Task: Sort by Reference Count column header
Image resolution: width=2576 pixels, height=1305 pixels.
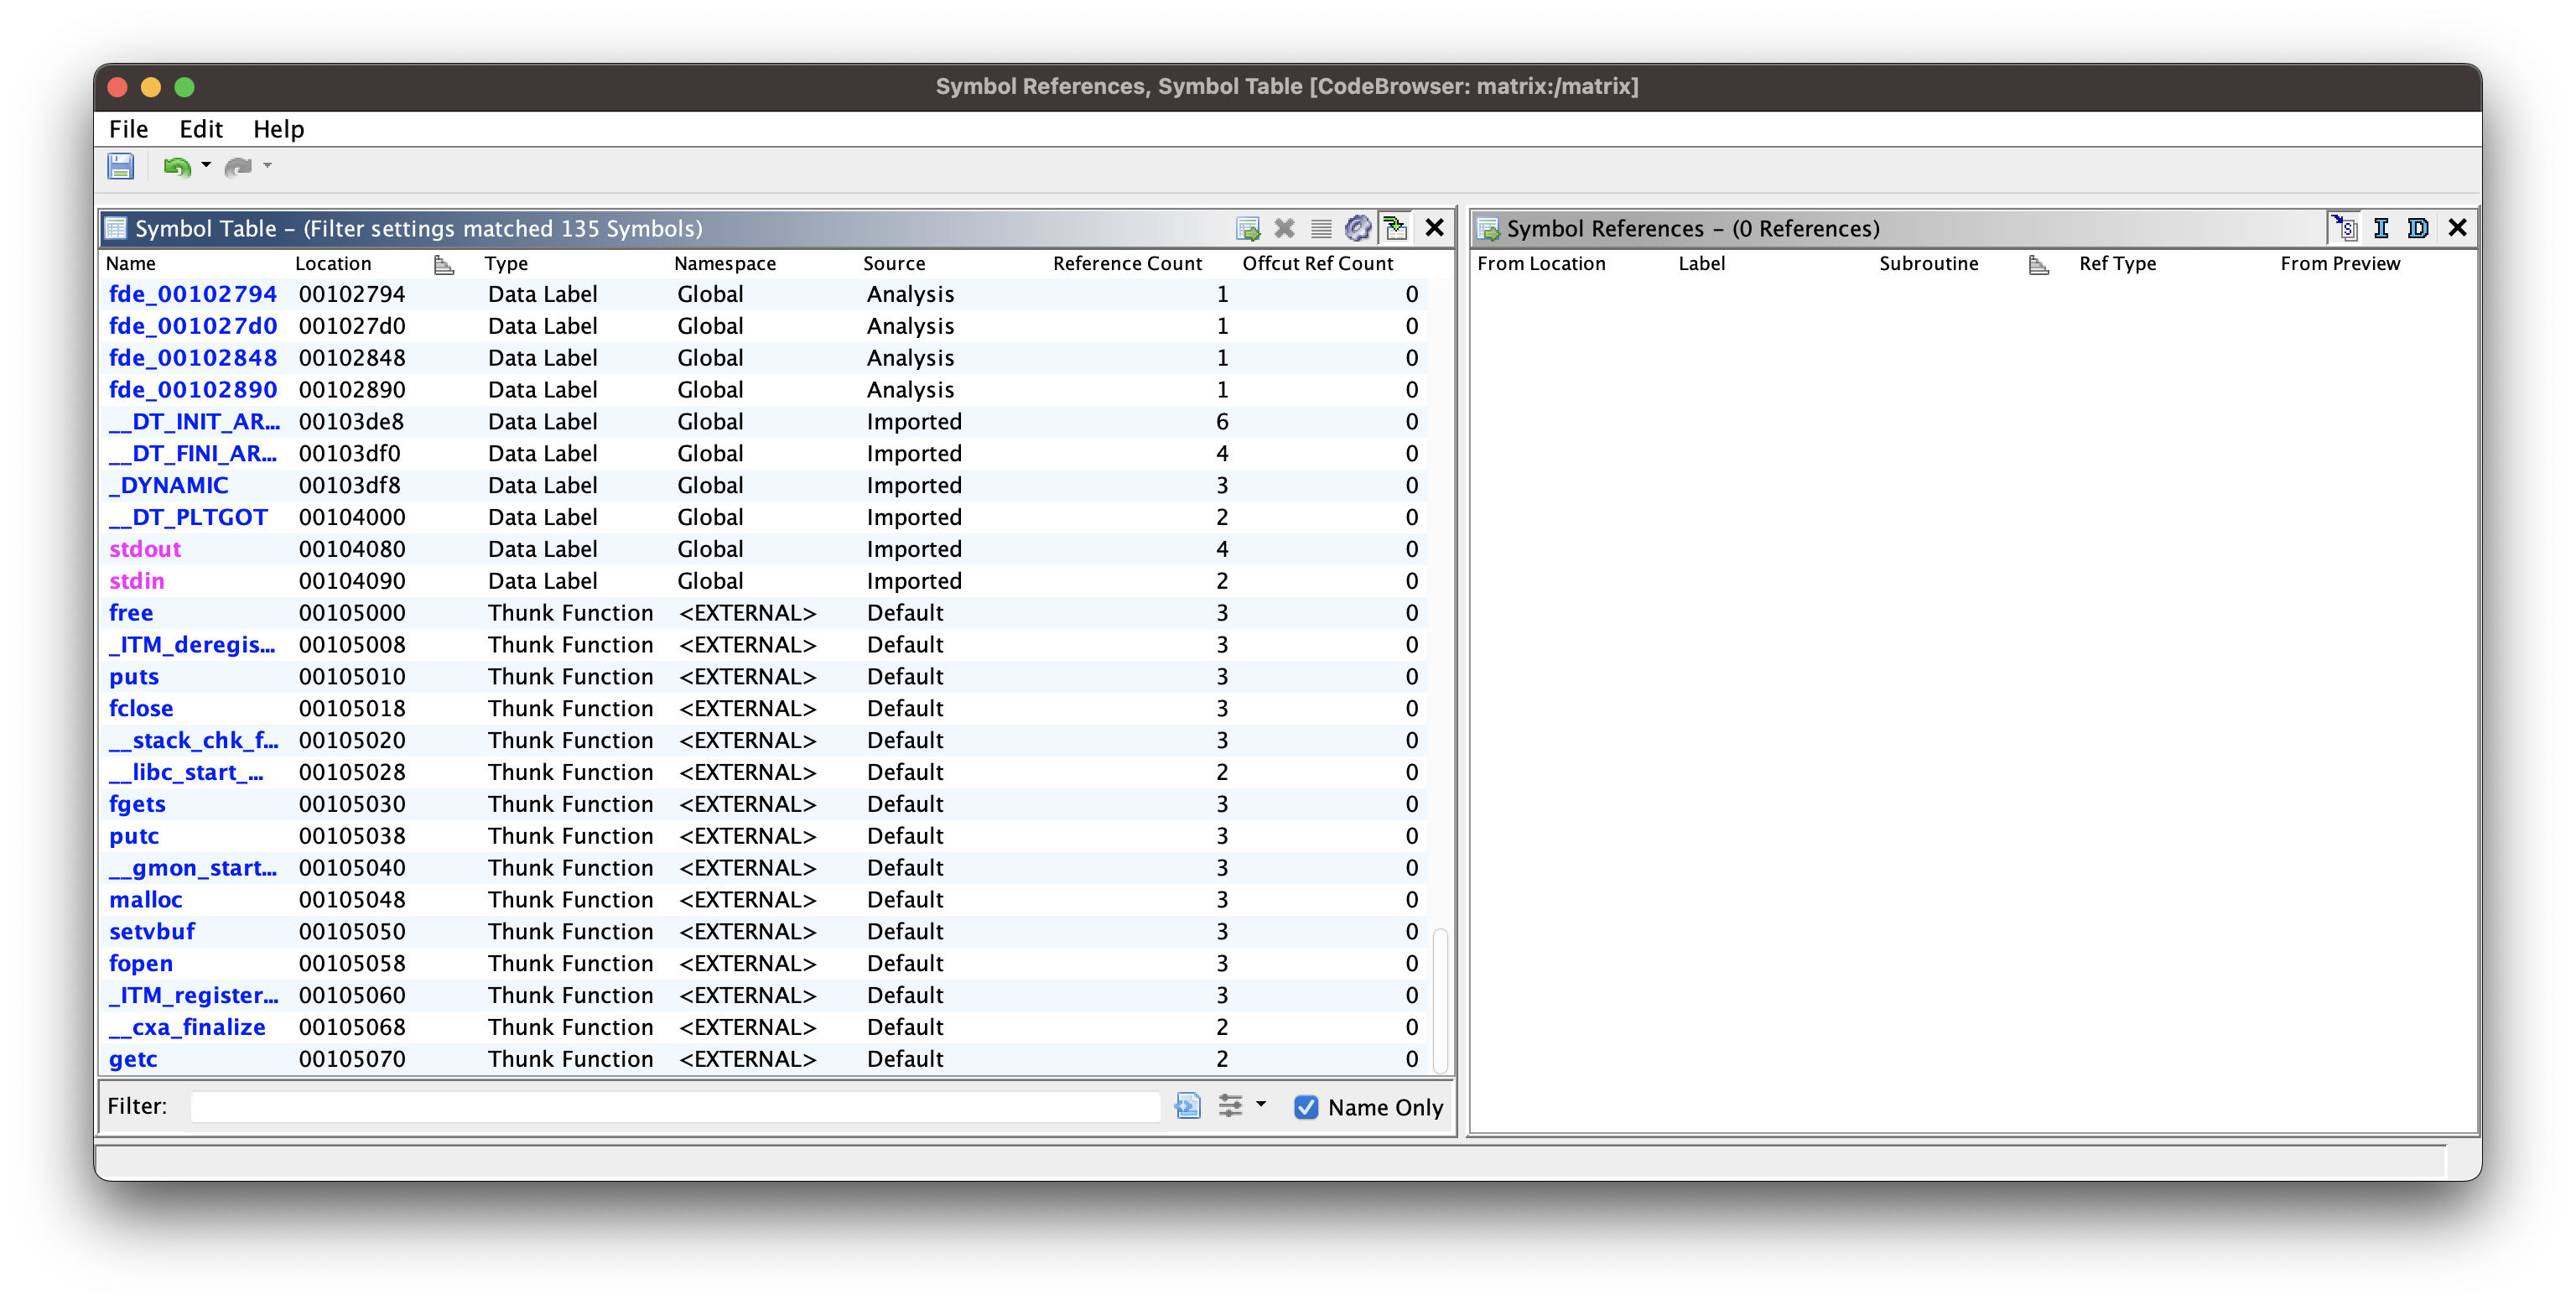Action: pos(1127,263)
